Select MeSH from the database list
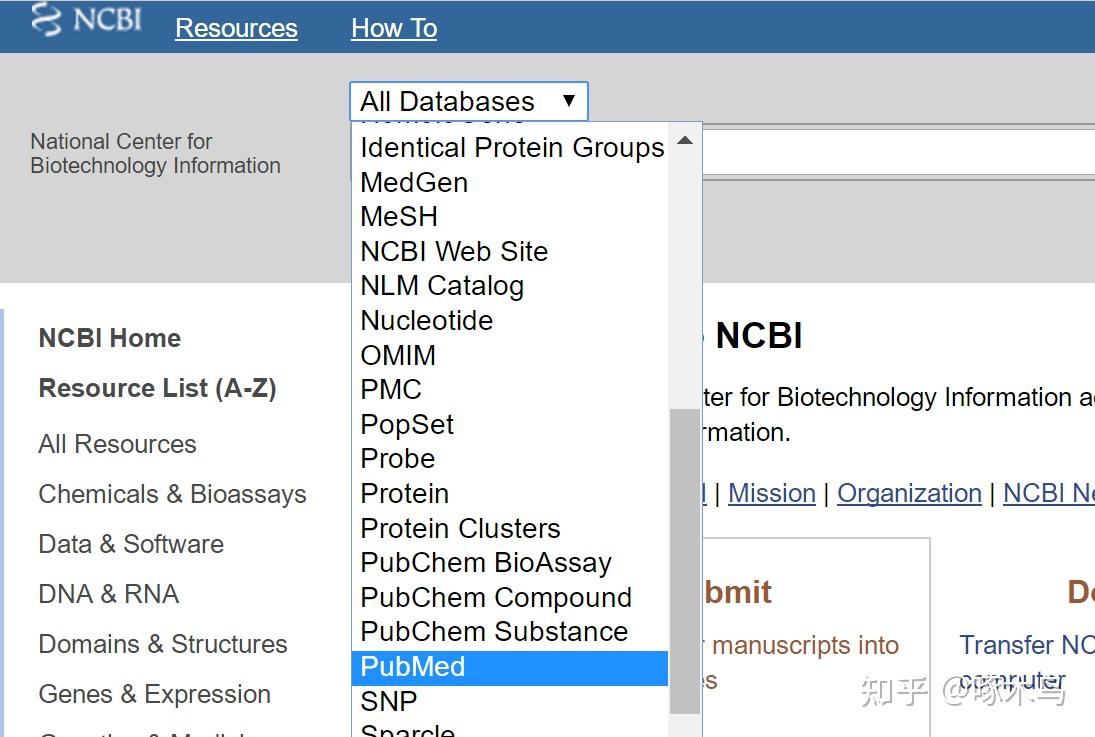 click(398, 216)
